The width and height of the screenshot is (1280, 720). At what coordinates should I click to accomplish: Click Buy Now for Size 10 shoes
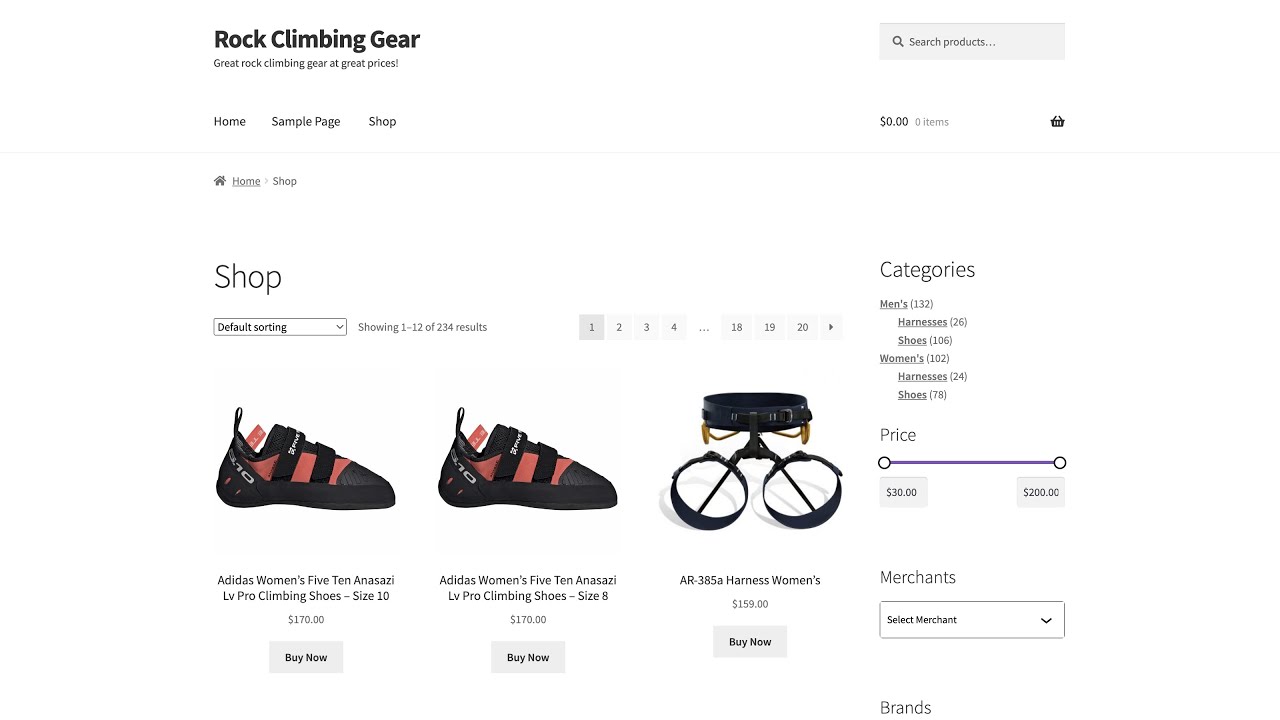(306, 657)
